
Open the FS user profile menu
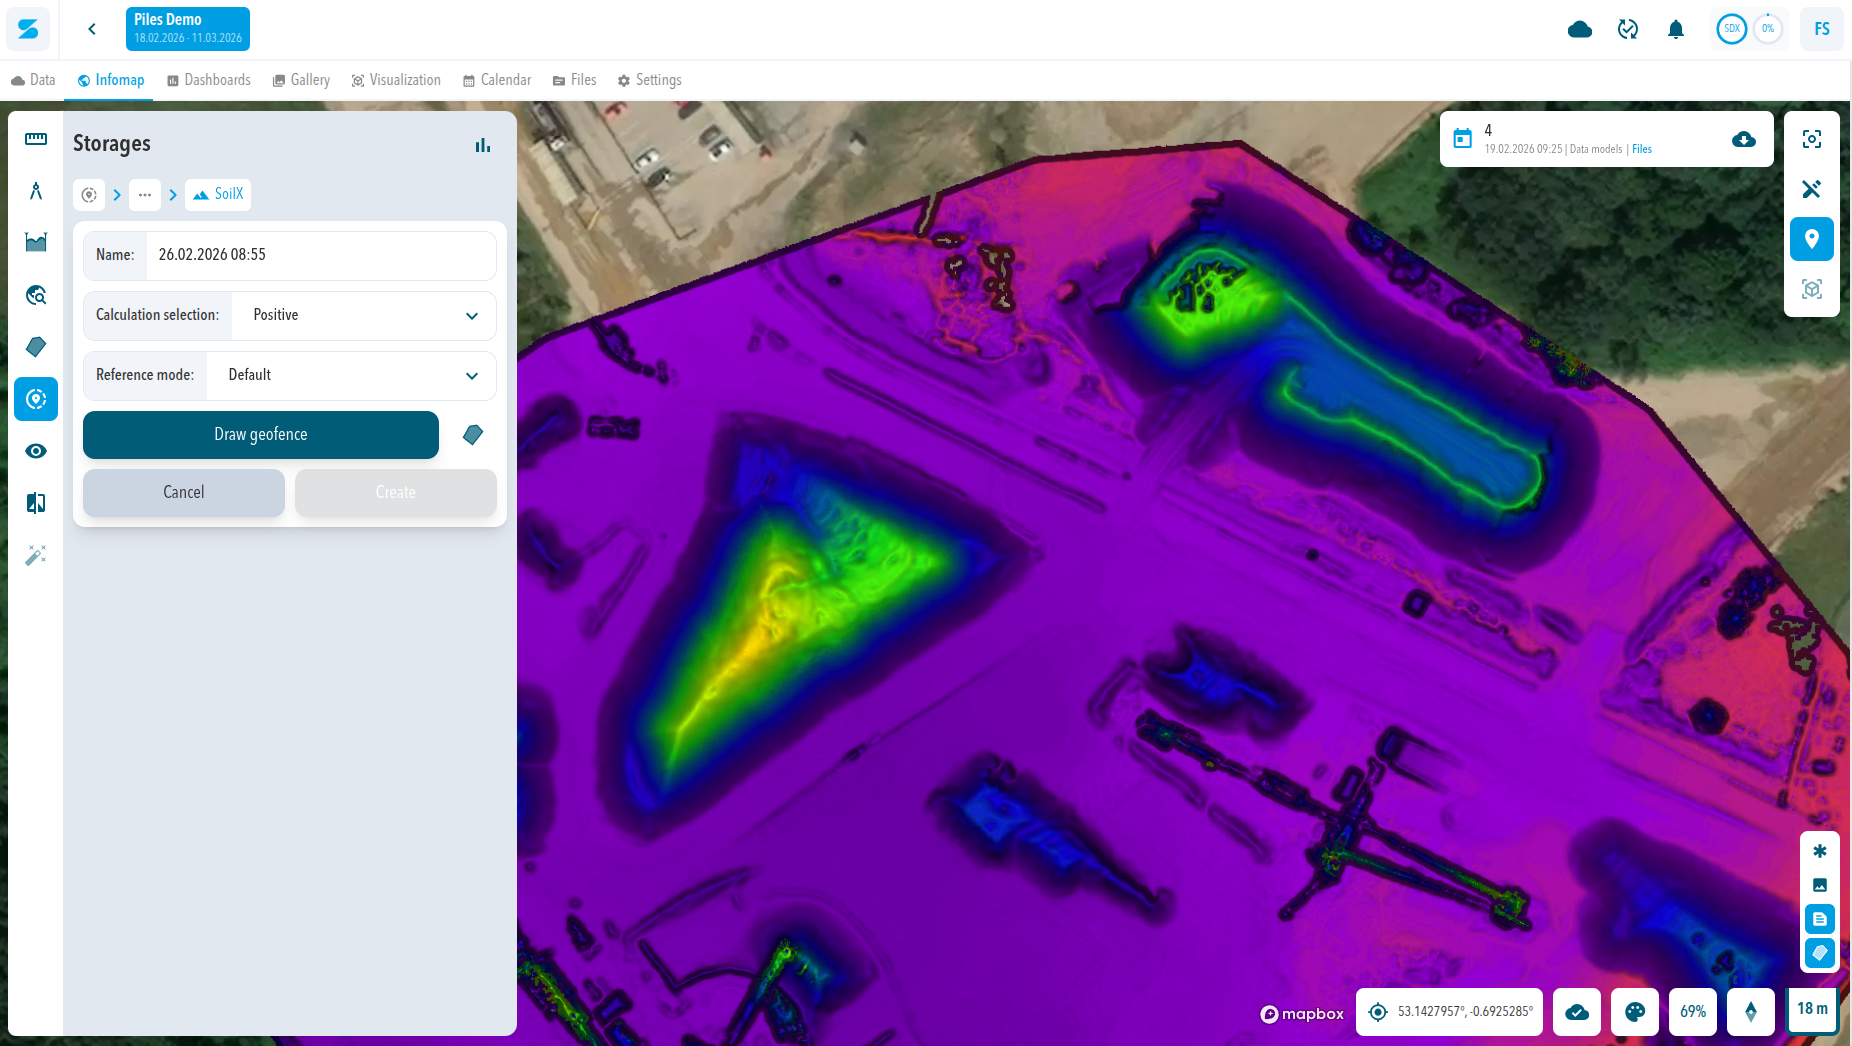click(1822, 29)
